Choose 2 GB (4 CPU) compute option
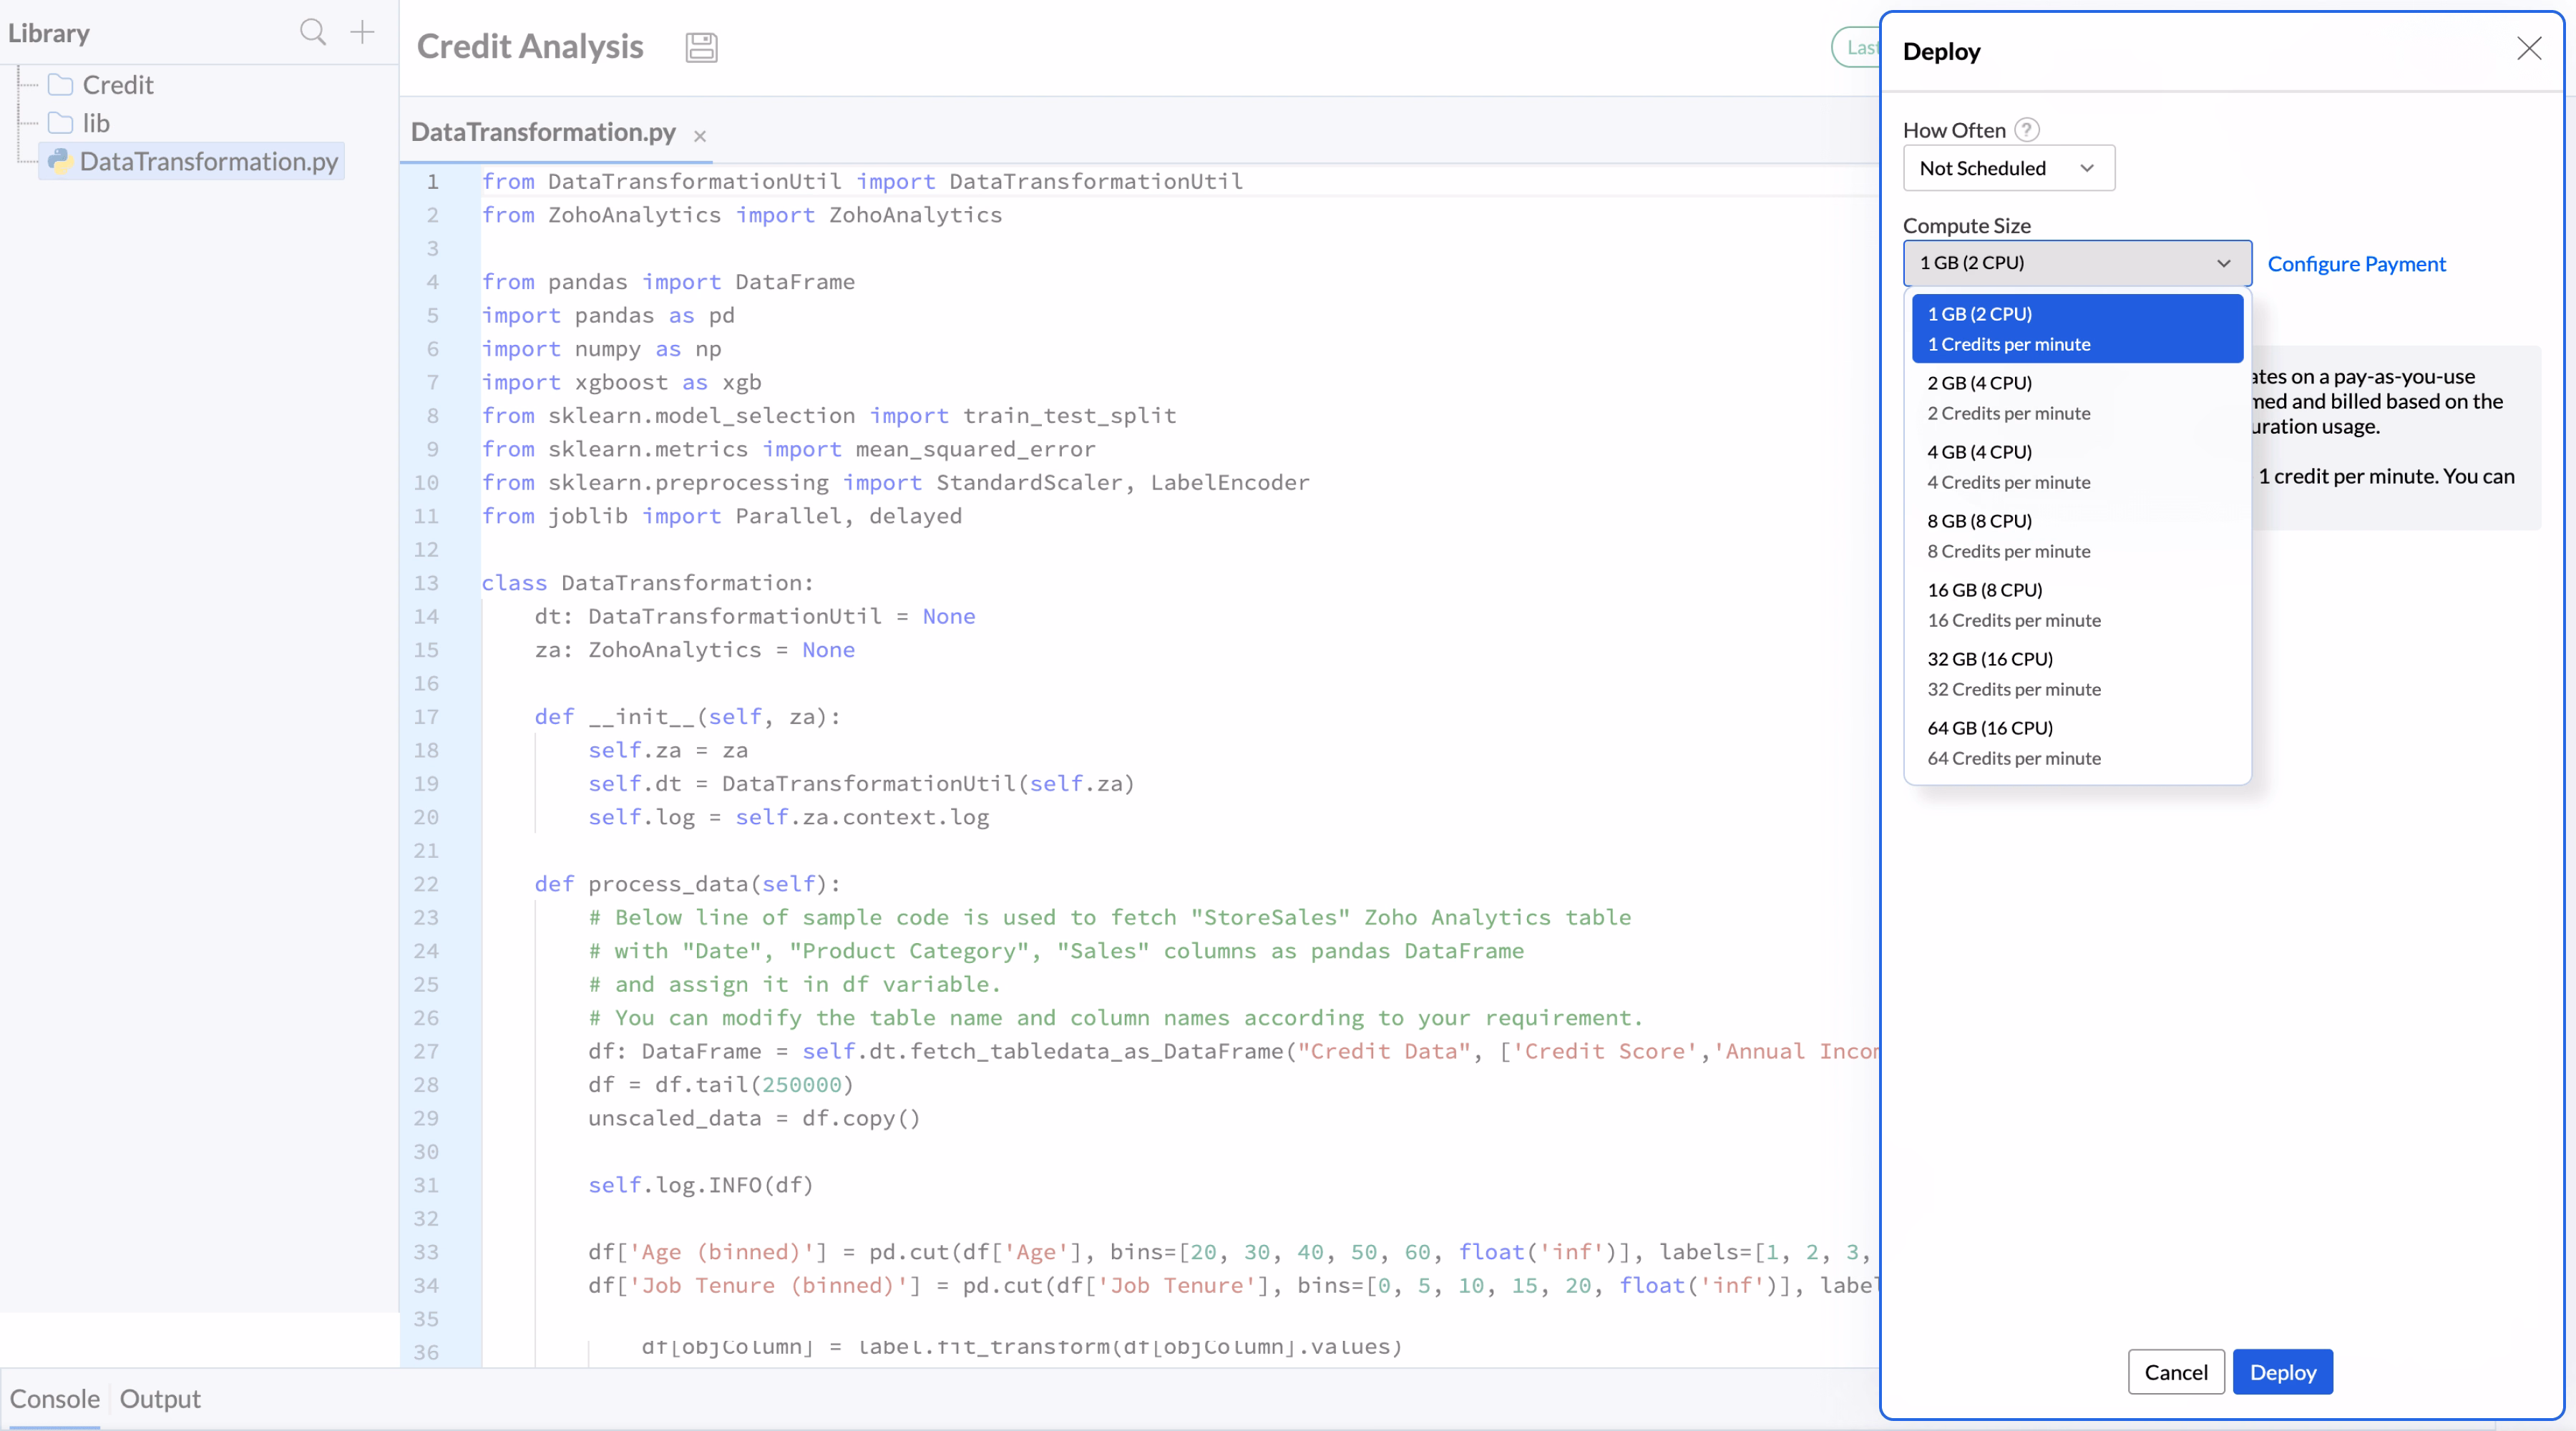2576x1431 pixels. (2076, 397)
